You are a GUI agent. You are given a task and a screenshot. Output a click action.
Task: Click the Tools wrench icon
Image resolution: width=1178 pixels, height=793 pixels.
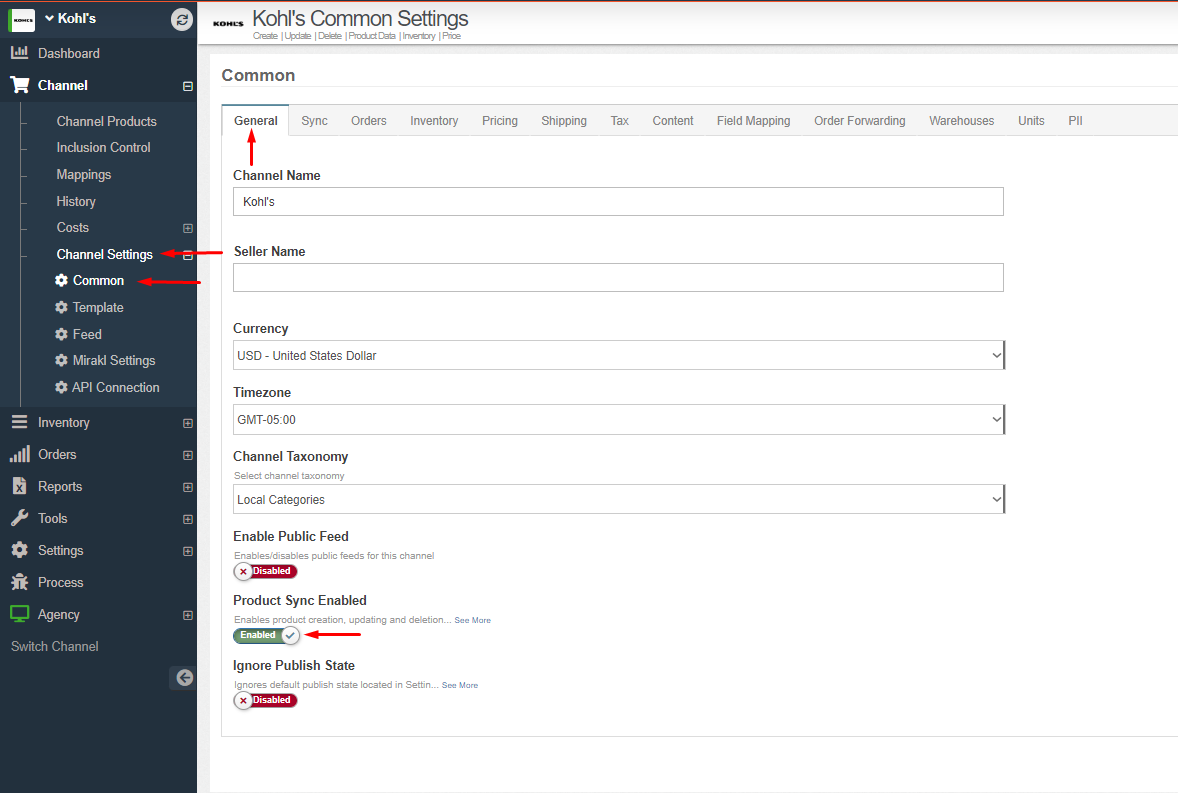20,518
